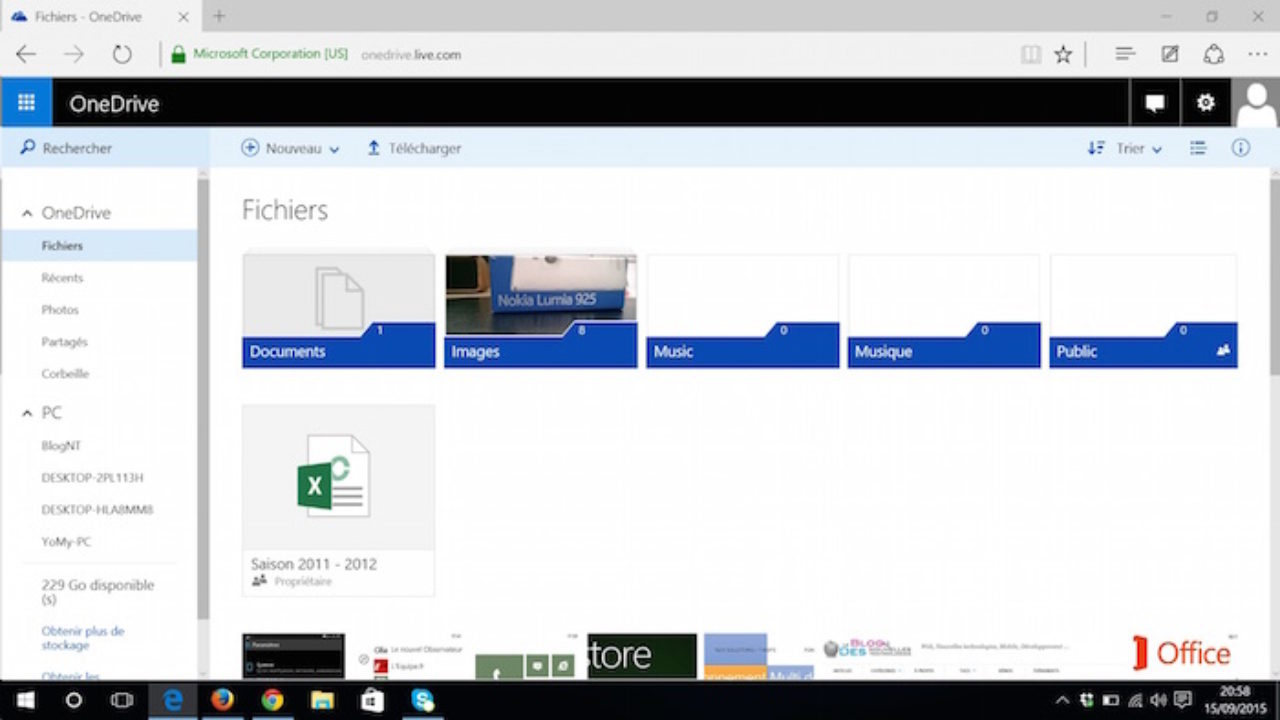Click the Télécharger upload button
Image resolution: width=1280 pixels, height=720 pixels.
(414, 148)
